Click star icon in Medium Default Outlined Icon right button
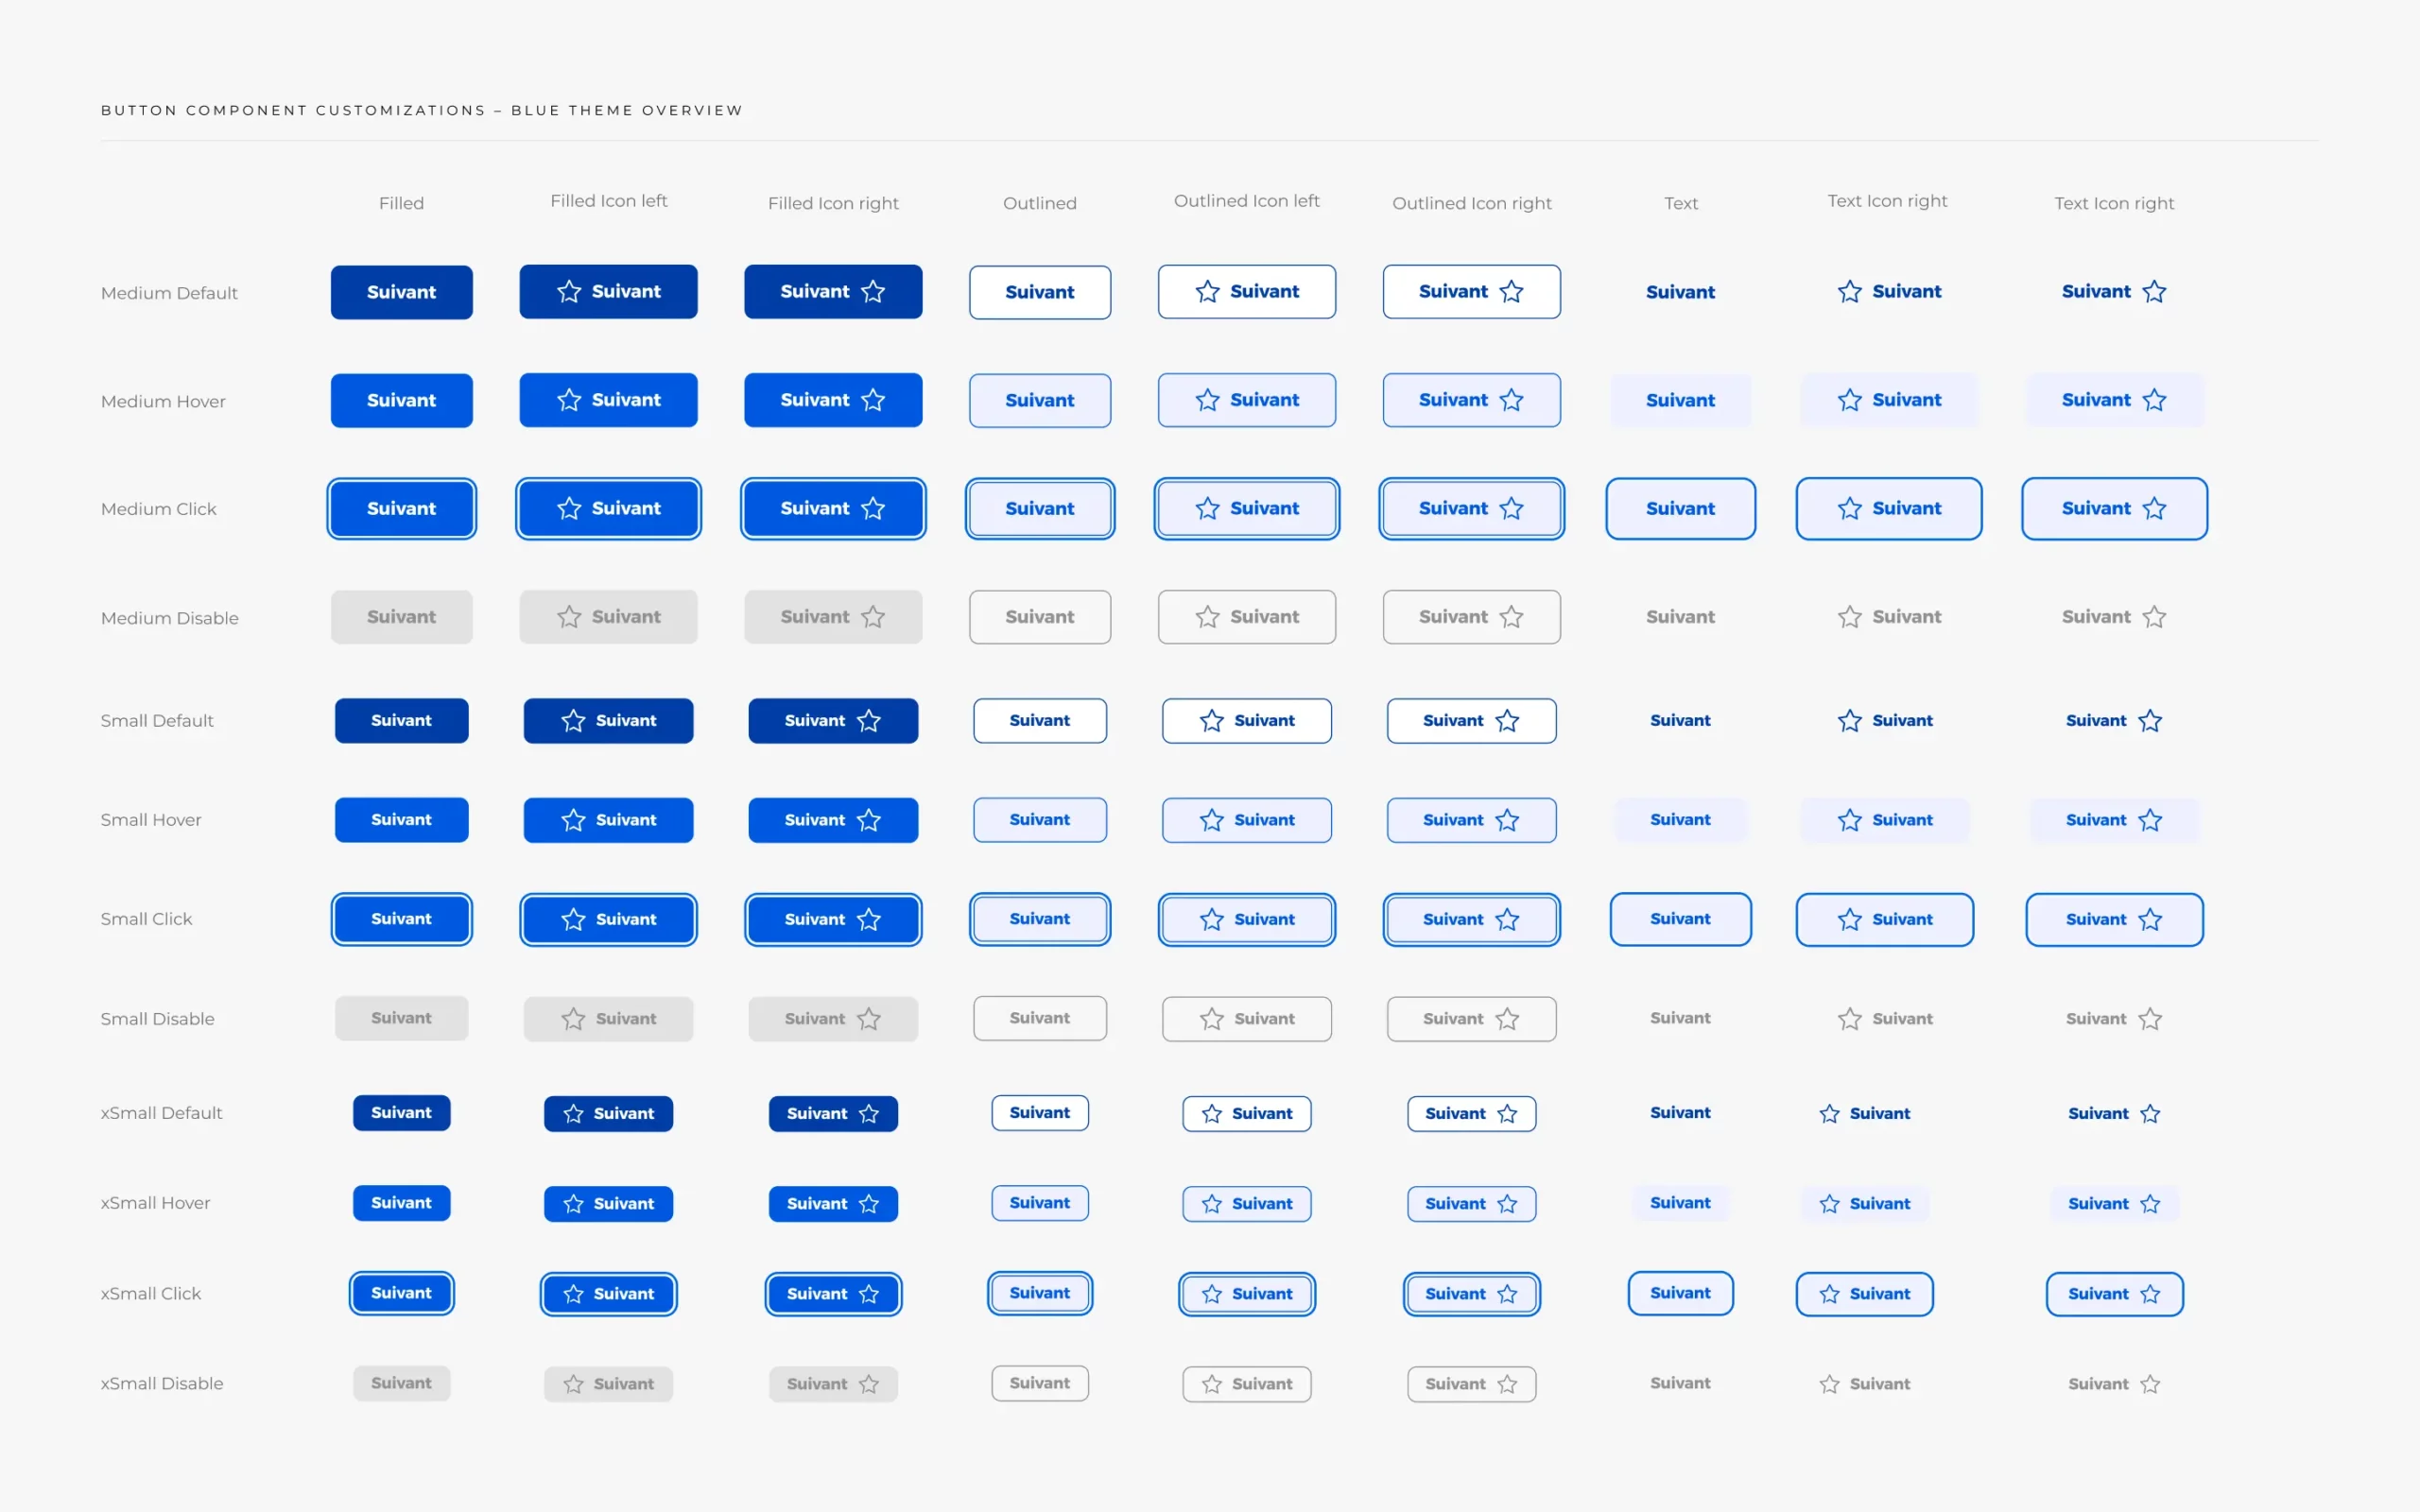Viewport: 2420px width, 1512px height. coord(1511,291)
